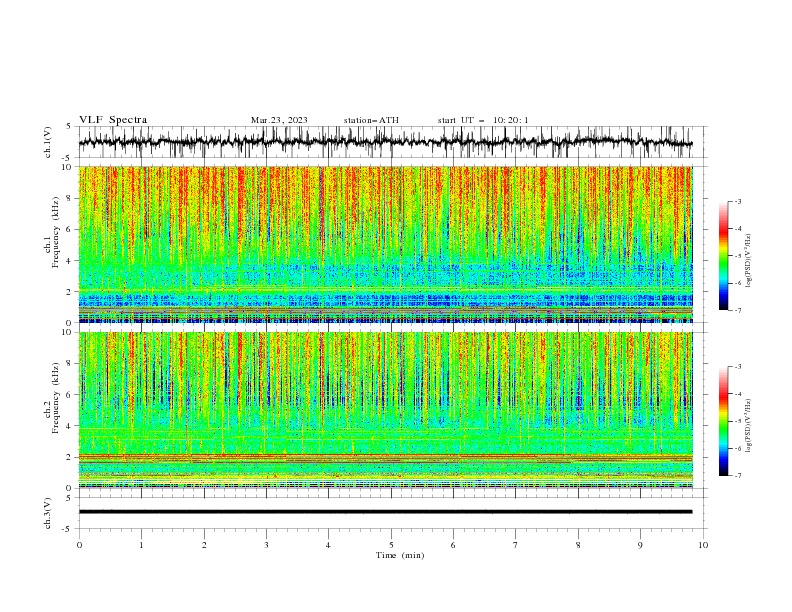Screen dimensions: 792x612
Task: Select ch.1 colorbar "log(PSD)(V²/Hz)" label
Action: [x=749, y=261]
